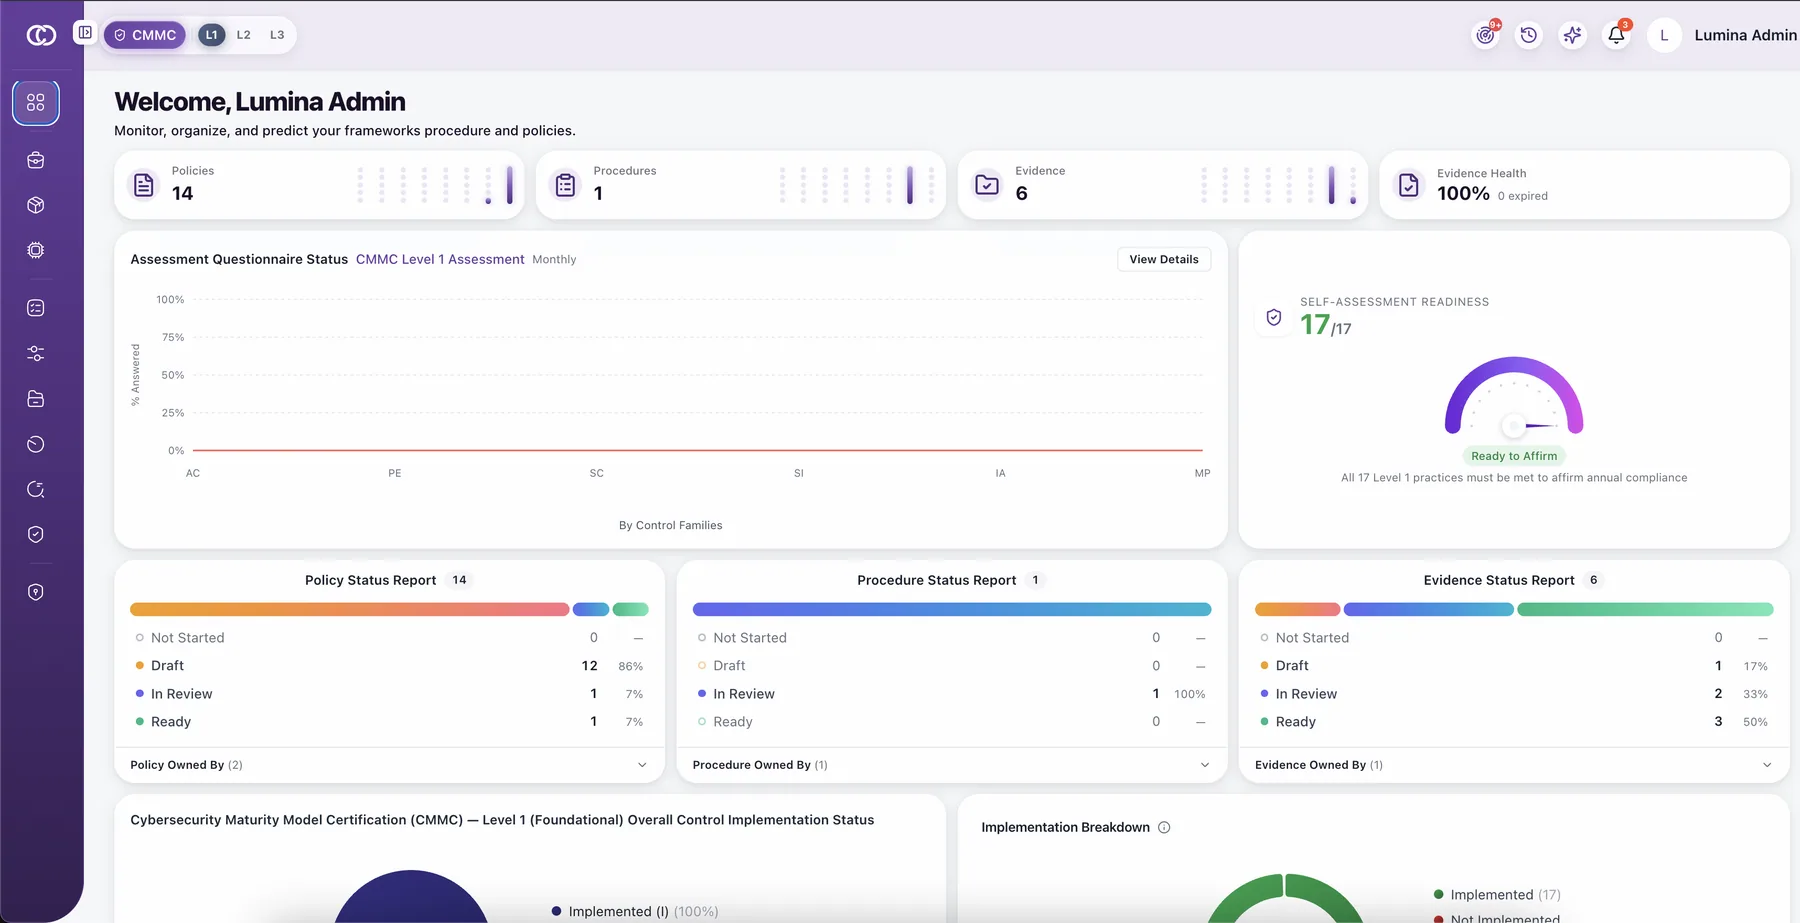
Task: Open the Evidence summary card showing 6
Action: point(1163,185)
